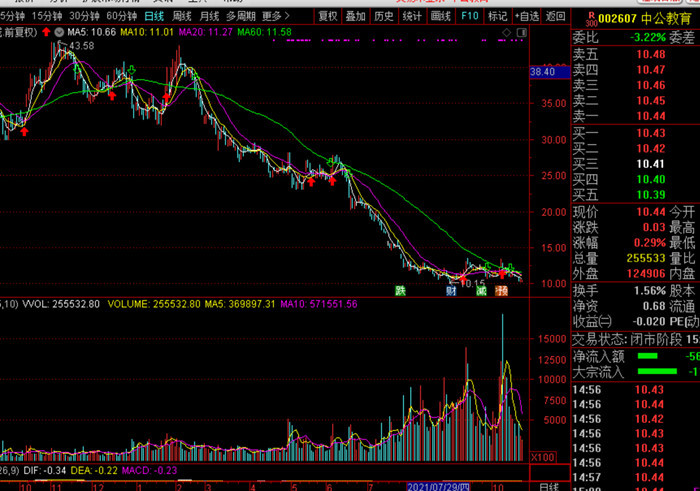Open the 返回 back dropdown
This screenshot has width=700, height=491.
557,16
